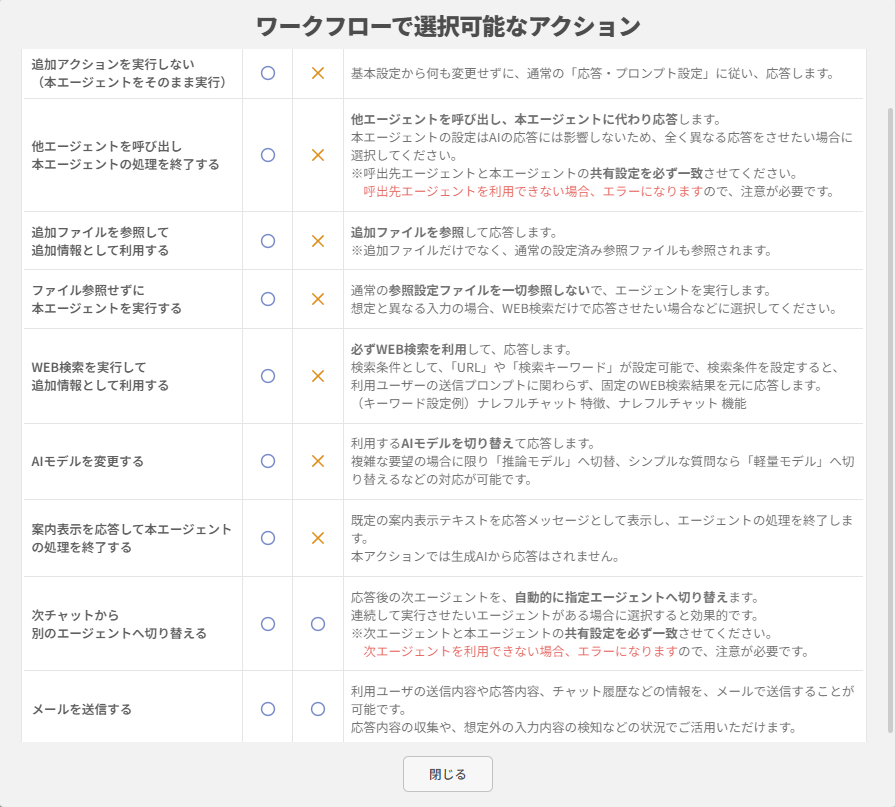The height and width of the screenshot is (807, 895).
Task: Click the orange cross in the 案内表示を応答して row
Action: click(318, 538)
